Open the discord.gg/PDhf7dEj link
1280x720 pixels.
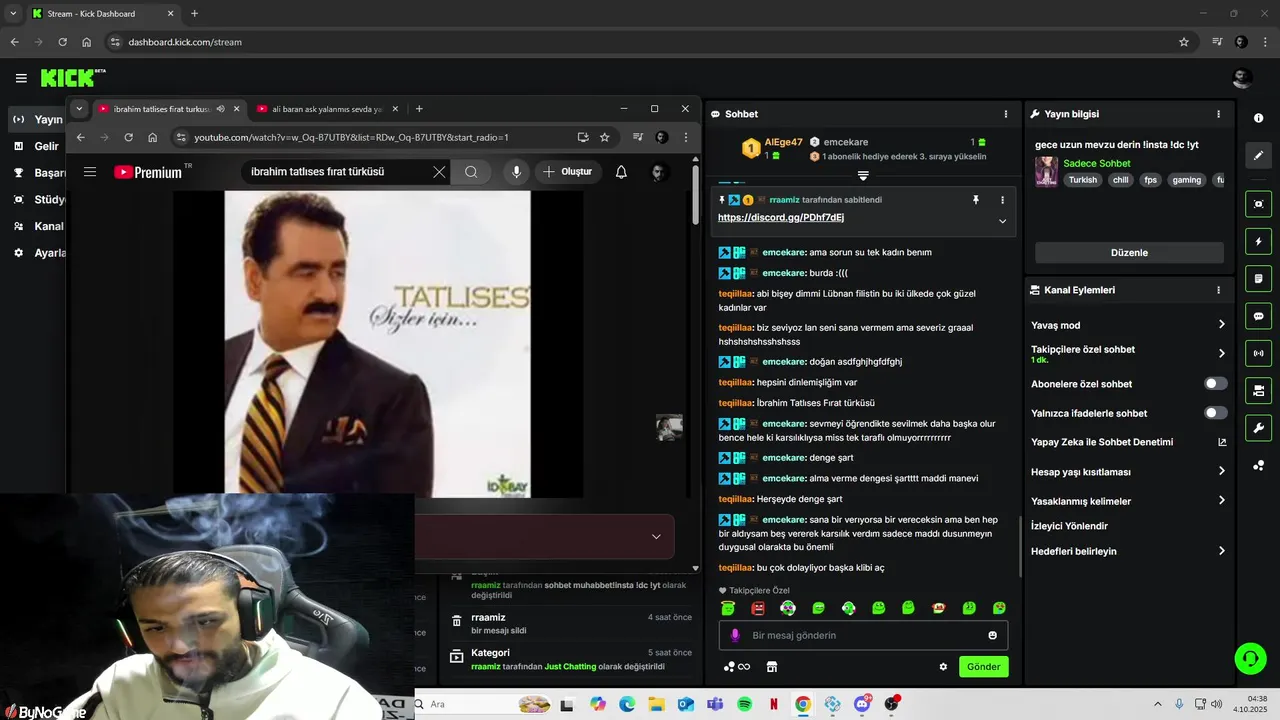click(781, 218)
